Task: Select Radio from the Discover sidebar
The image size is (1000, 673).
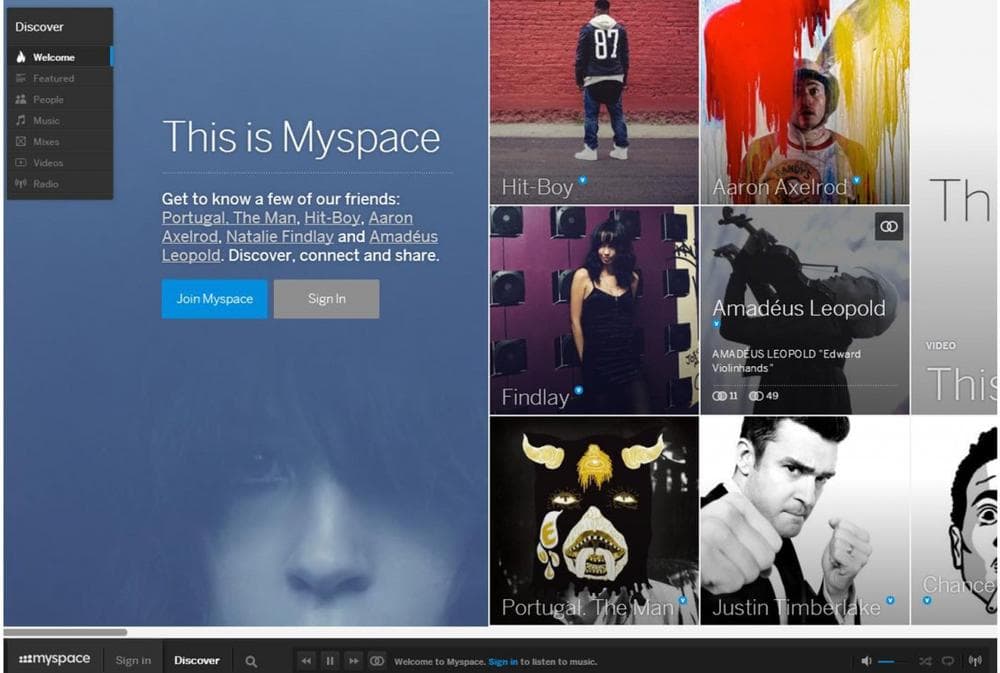Action: coord(46,183)
